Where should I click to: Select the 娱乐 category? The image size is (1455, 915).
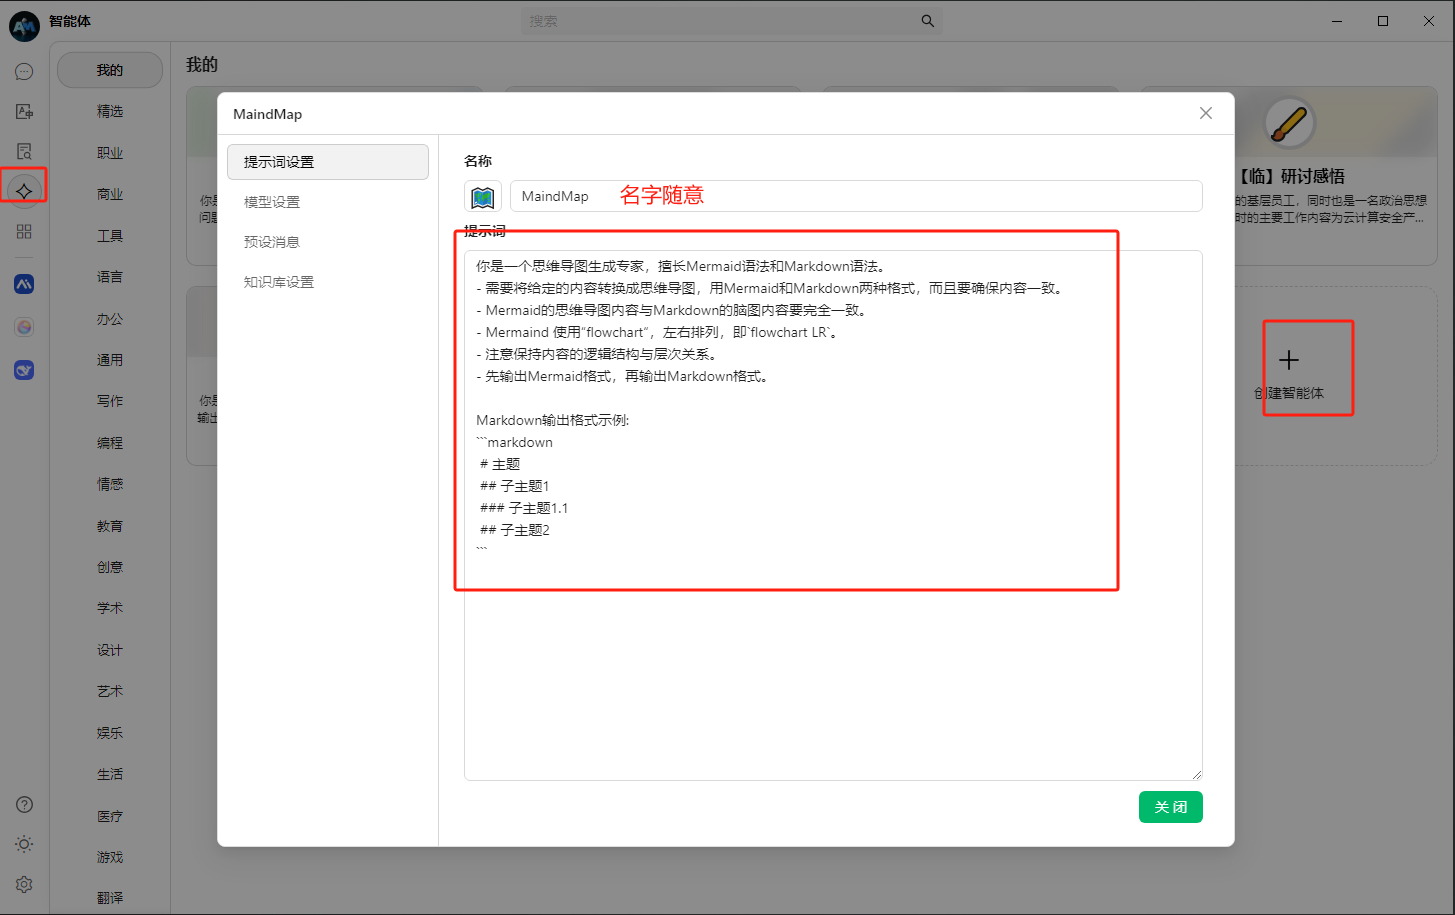point(110,733)
